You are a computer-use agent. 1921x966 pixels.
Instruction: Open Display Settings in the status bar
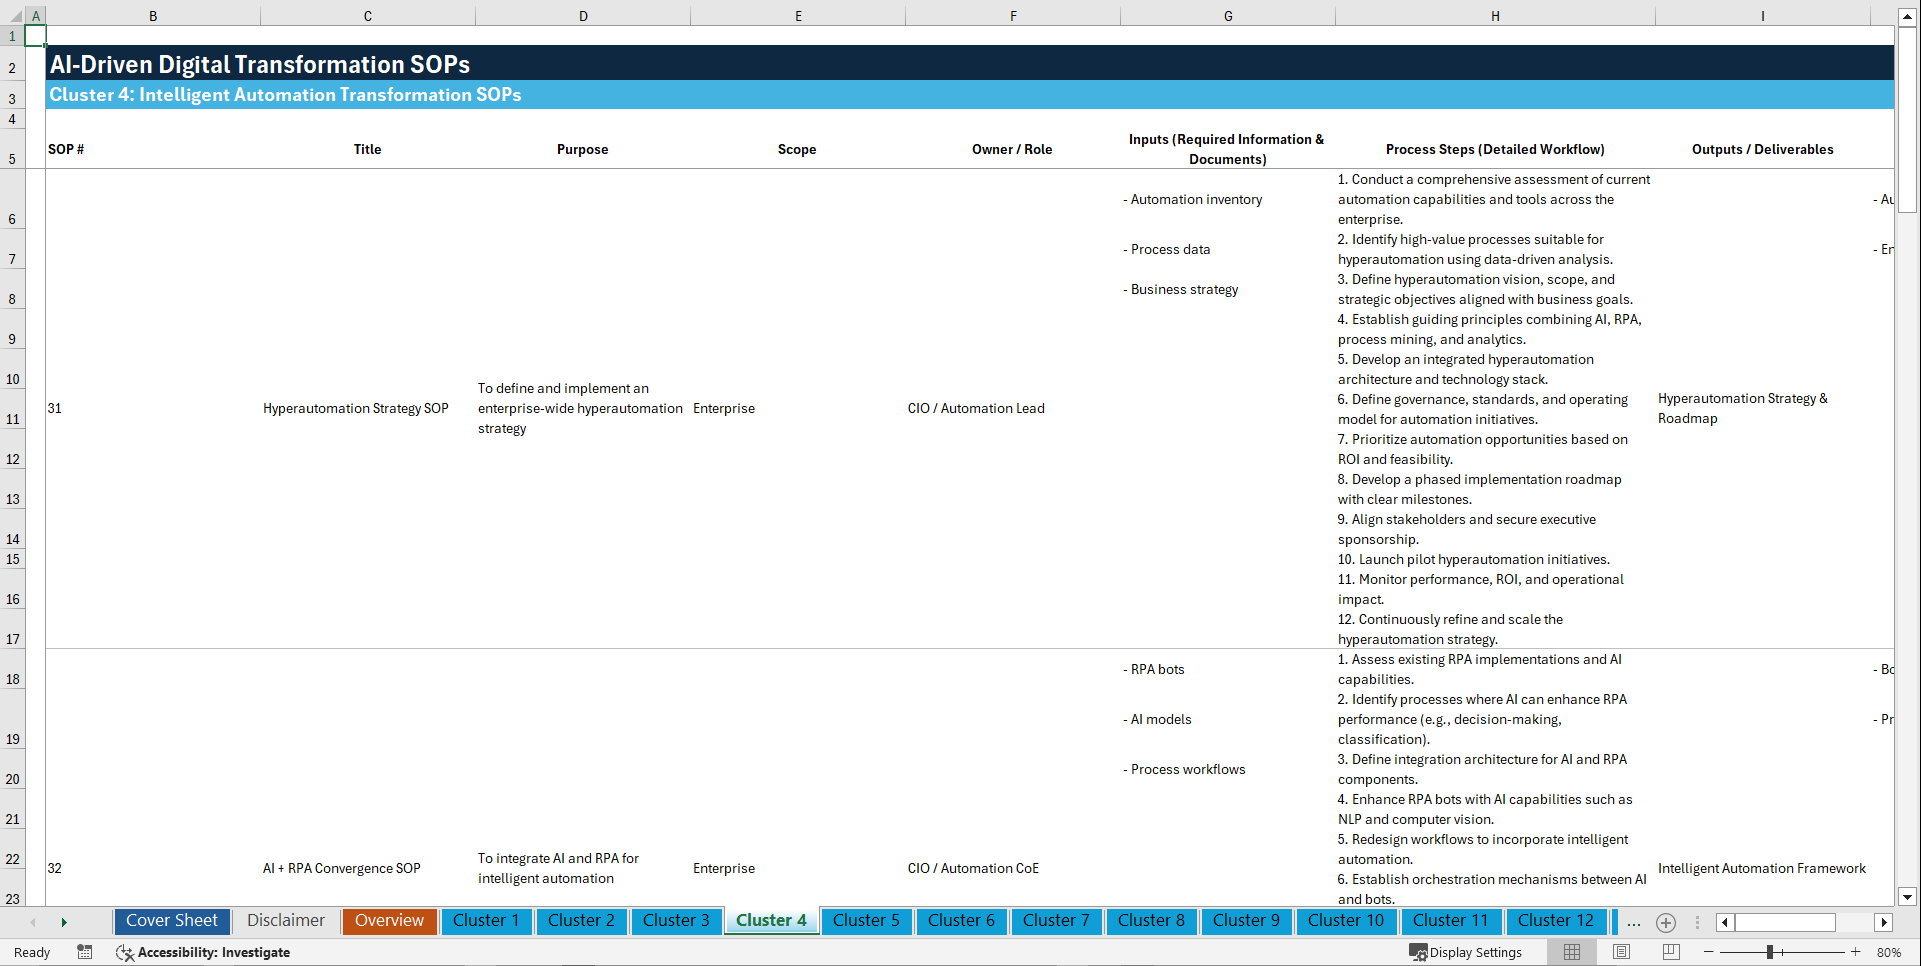click(1467, 952)
